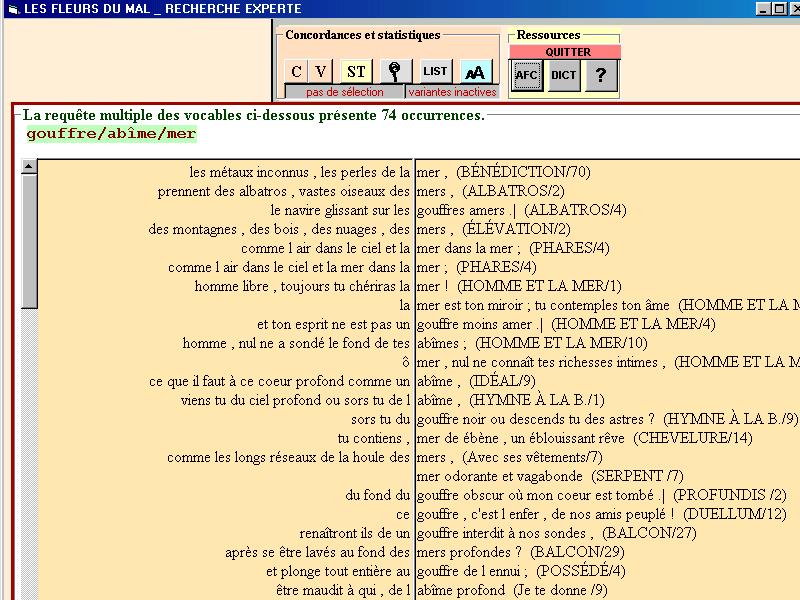The width and height of the screenshot is (800, 600).
Task: Open the LIST button
Action: tap(435, 71)
